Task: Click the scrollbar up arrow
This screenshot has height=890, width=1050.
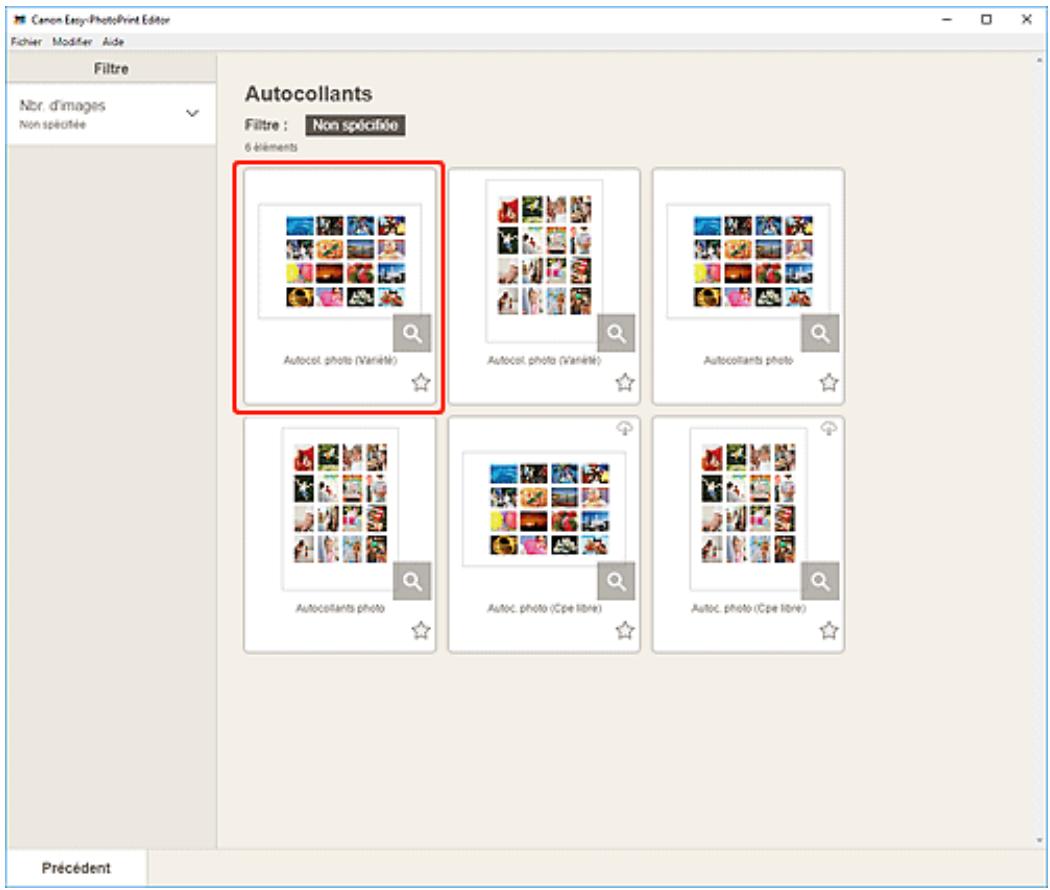Action: 1039,60
